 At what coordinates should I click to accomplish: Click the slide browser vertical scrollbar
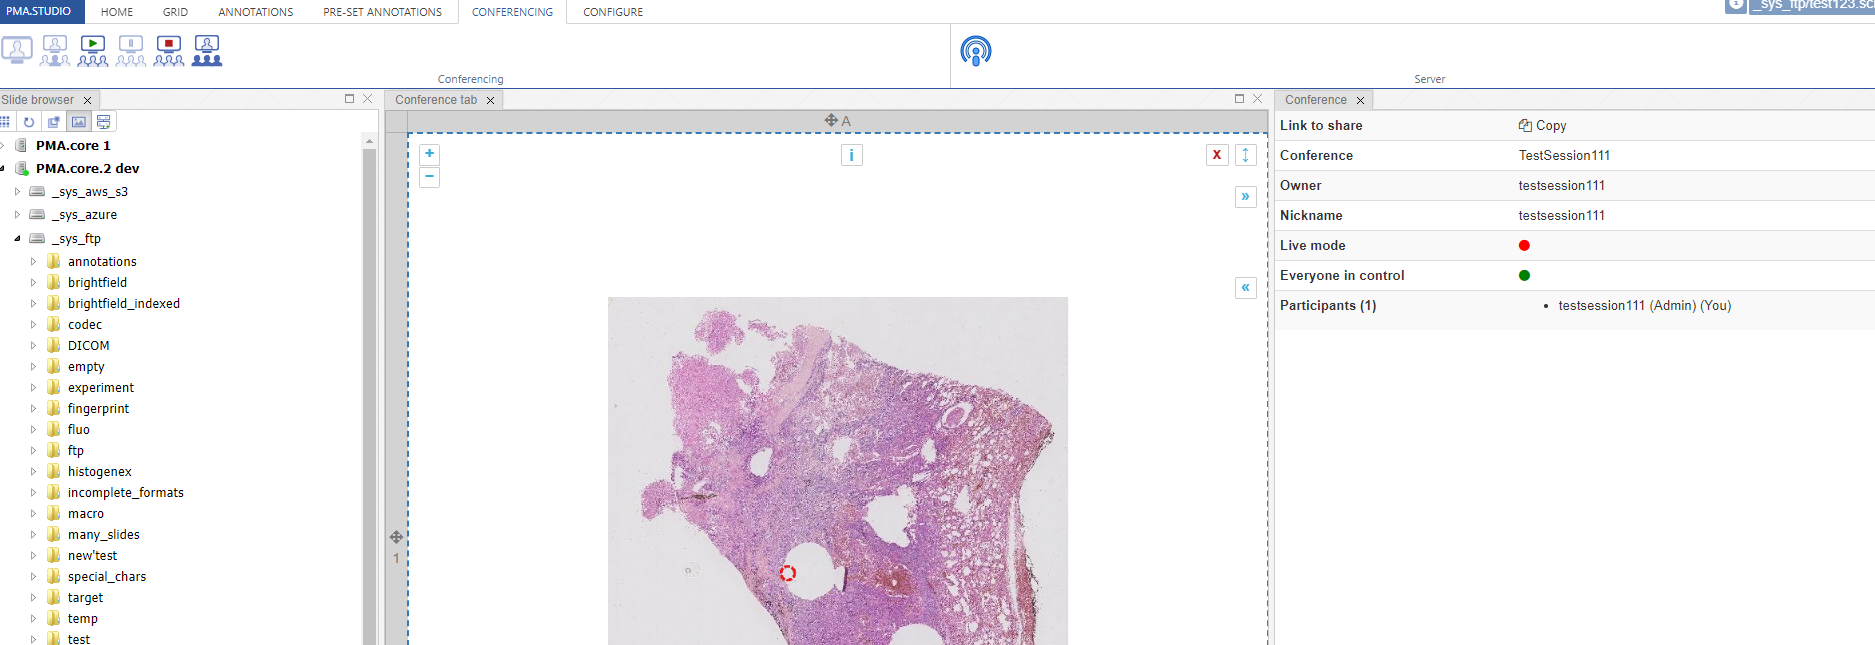click(369, 400)
